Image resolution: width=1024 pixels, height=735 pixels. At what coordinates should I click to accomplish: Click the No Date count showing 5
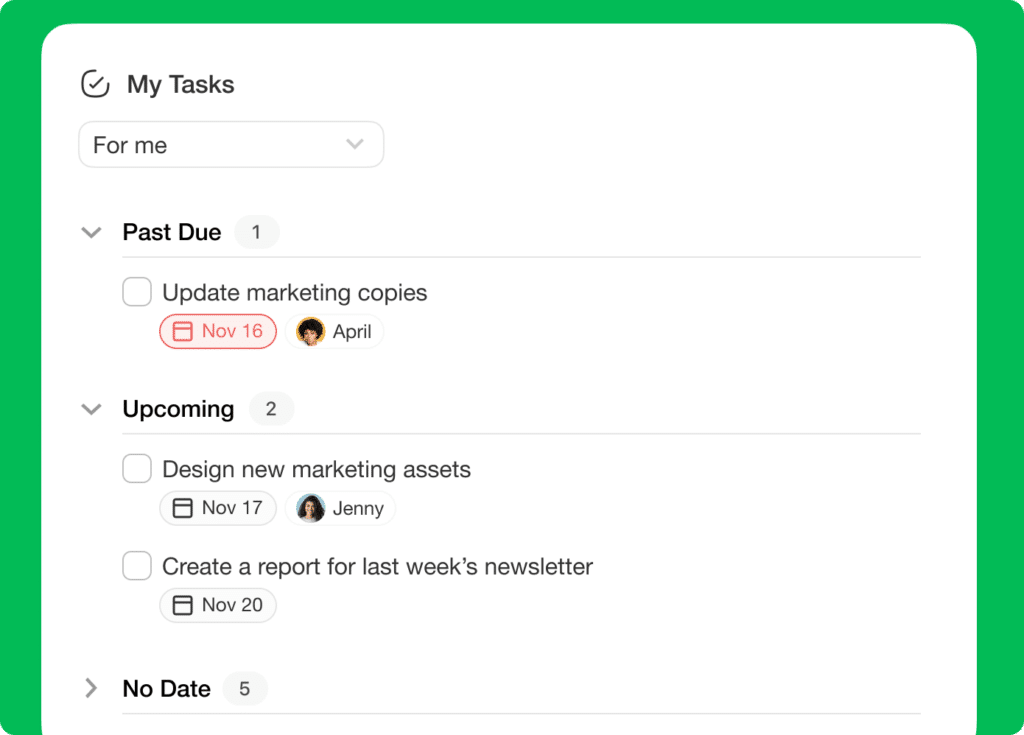tap(245, 688)
